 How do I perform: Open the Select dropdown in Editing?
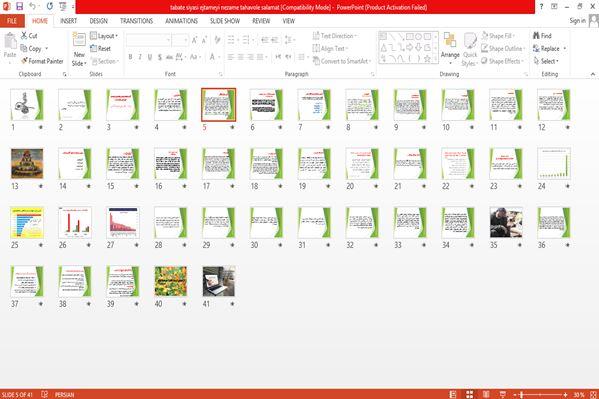(x=546, y=61)
